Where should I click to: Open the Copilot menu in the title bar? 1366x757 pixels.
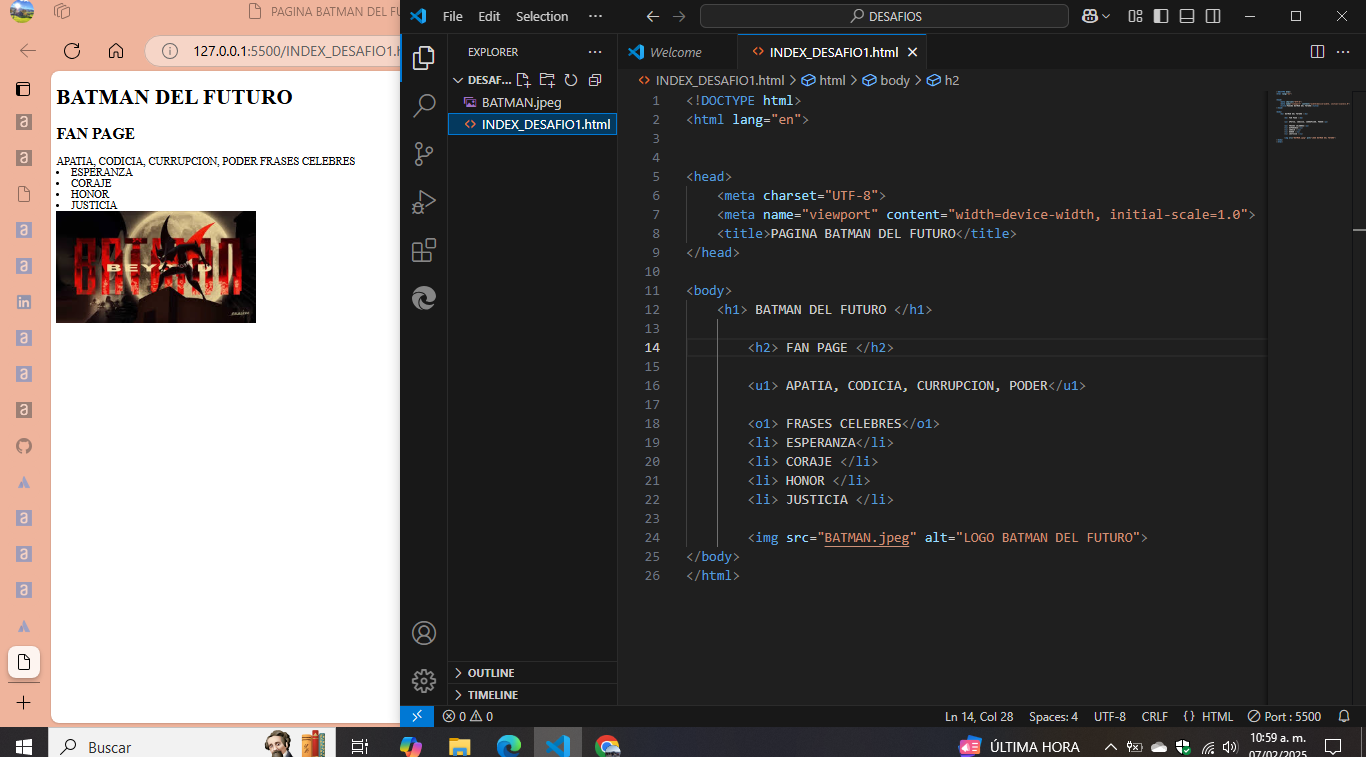[1096, 16]
